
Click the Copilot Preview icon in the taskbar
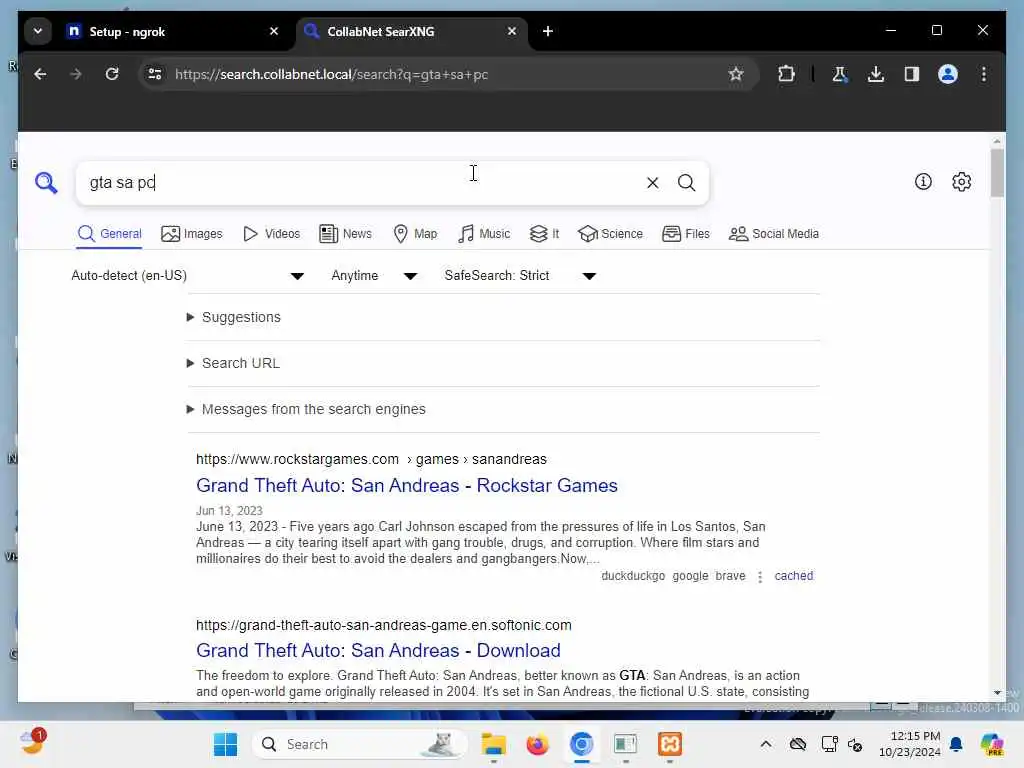992,744
